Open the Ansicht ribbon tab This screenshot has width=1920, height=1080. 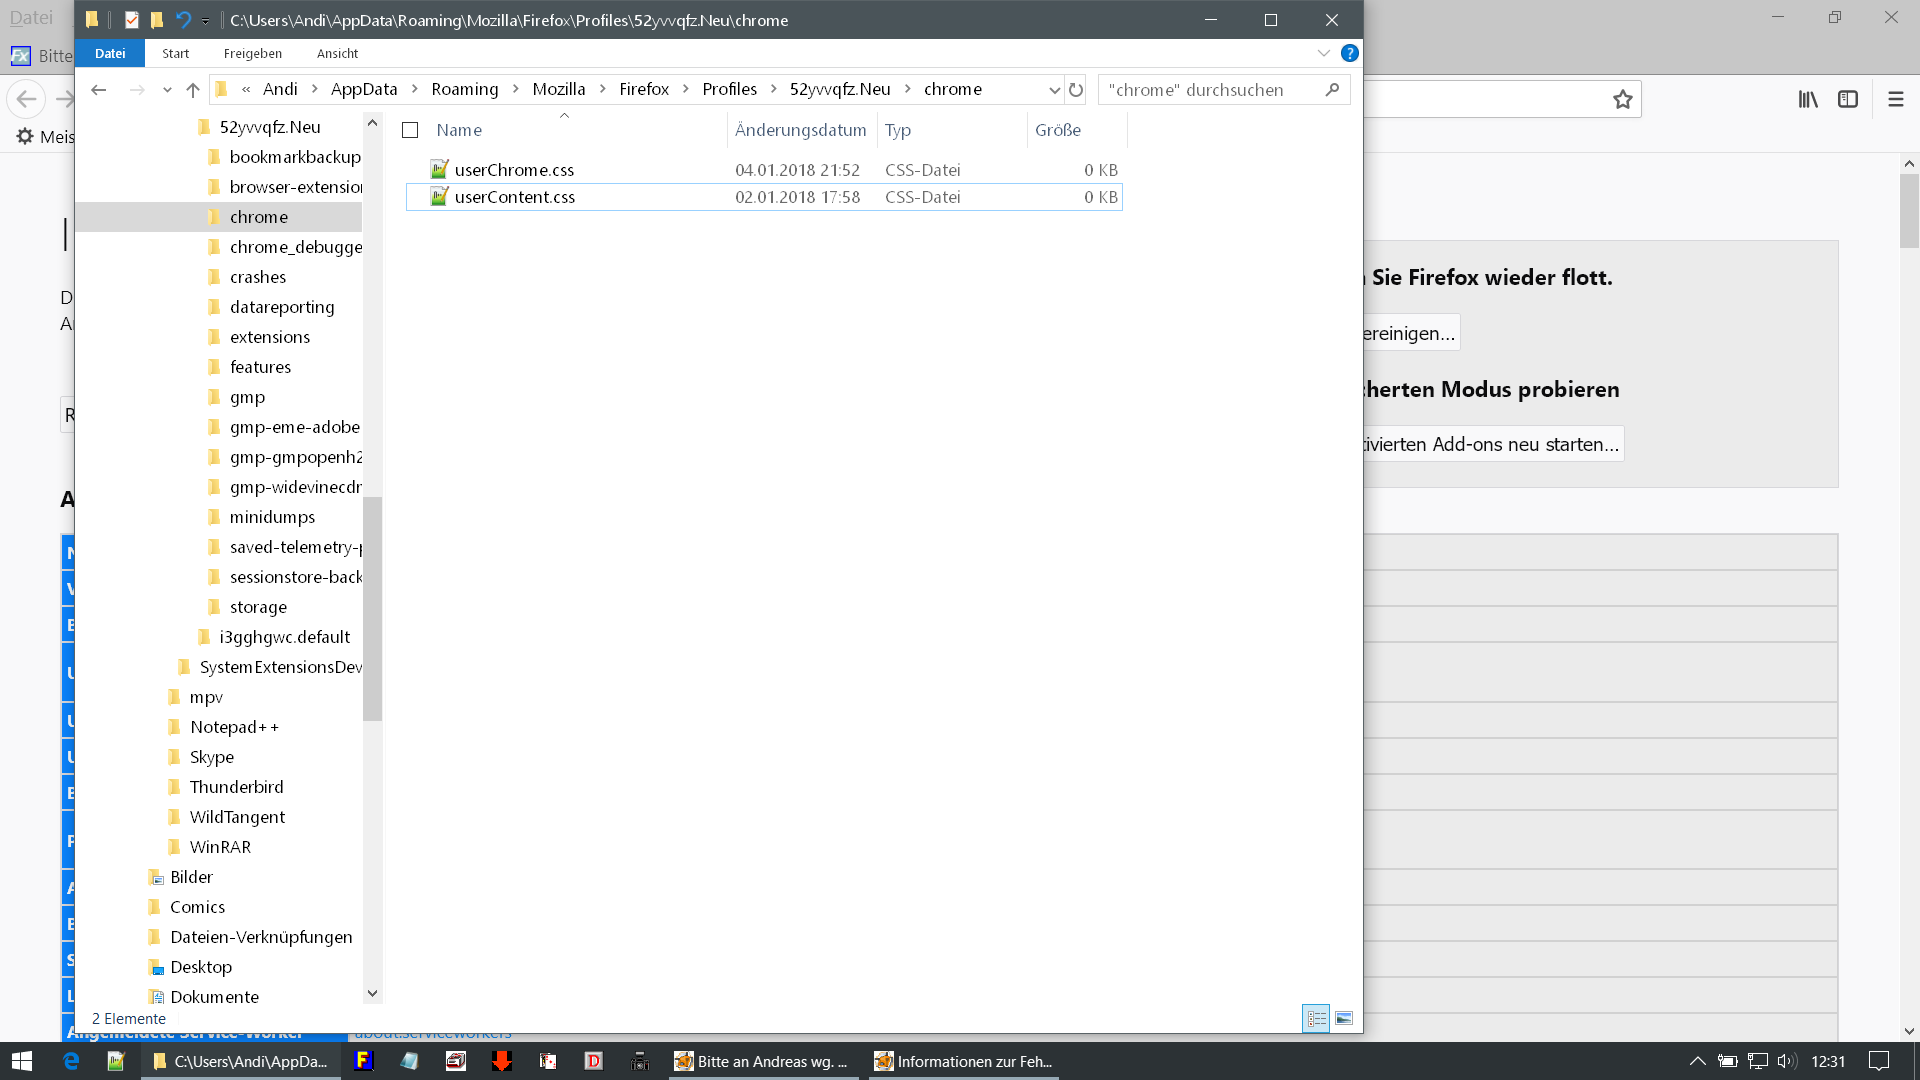(x=337, y=53)
